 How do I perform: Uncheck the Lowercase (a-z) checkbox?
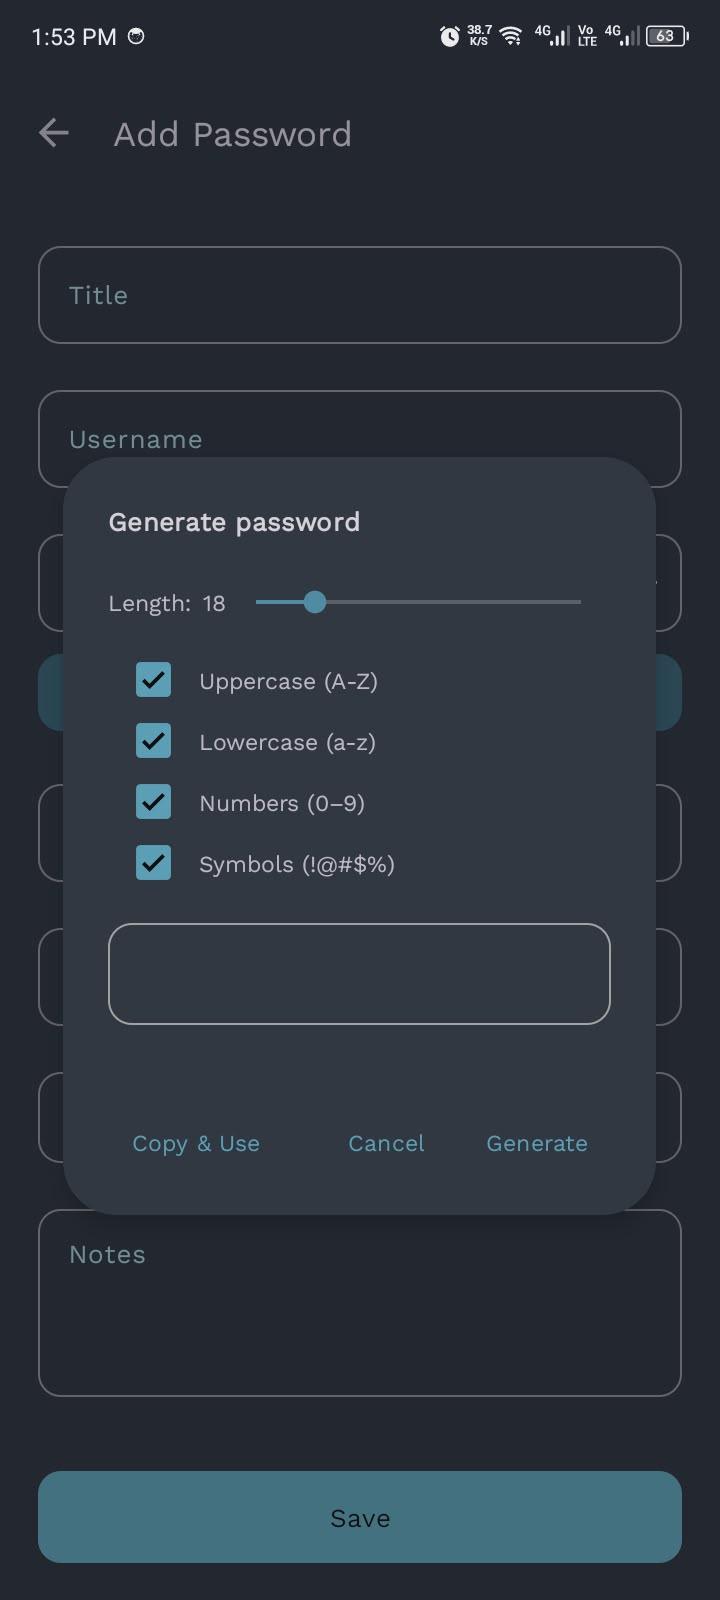[x=154, y=742]
